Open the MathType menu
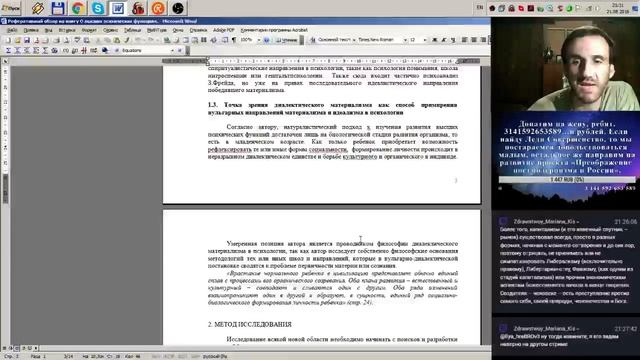The height and width of the screenshot is (360, 640). click(x=157, y=30)
